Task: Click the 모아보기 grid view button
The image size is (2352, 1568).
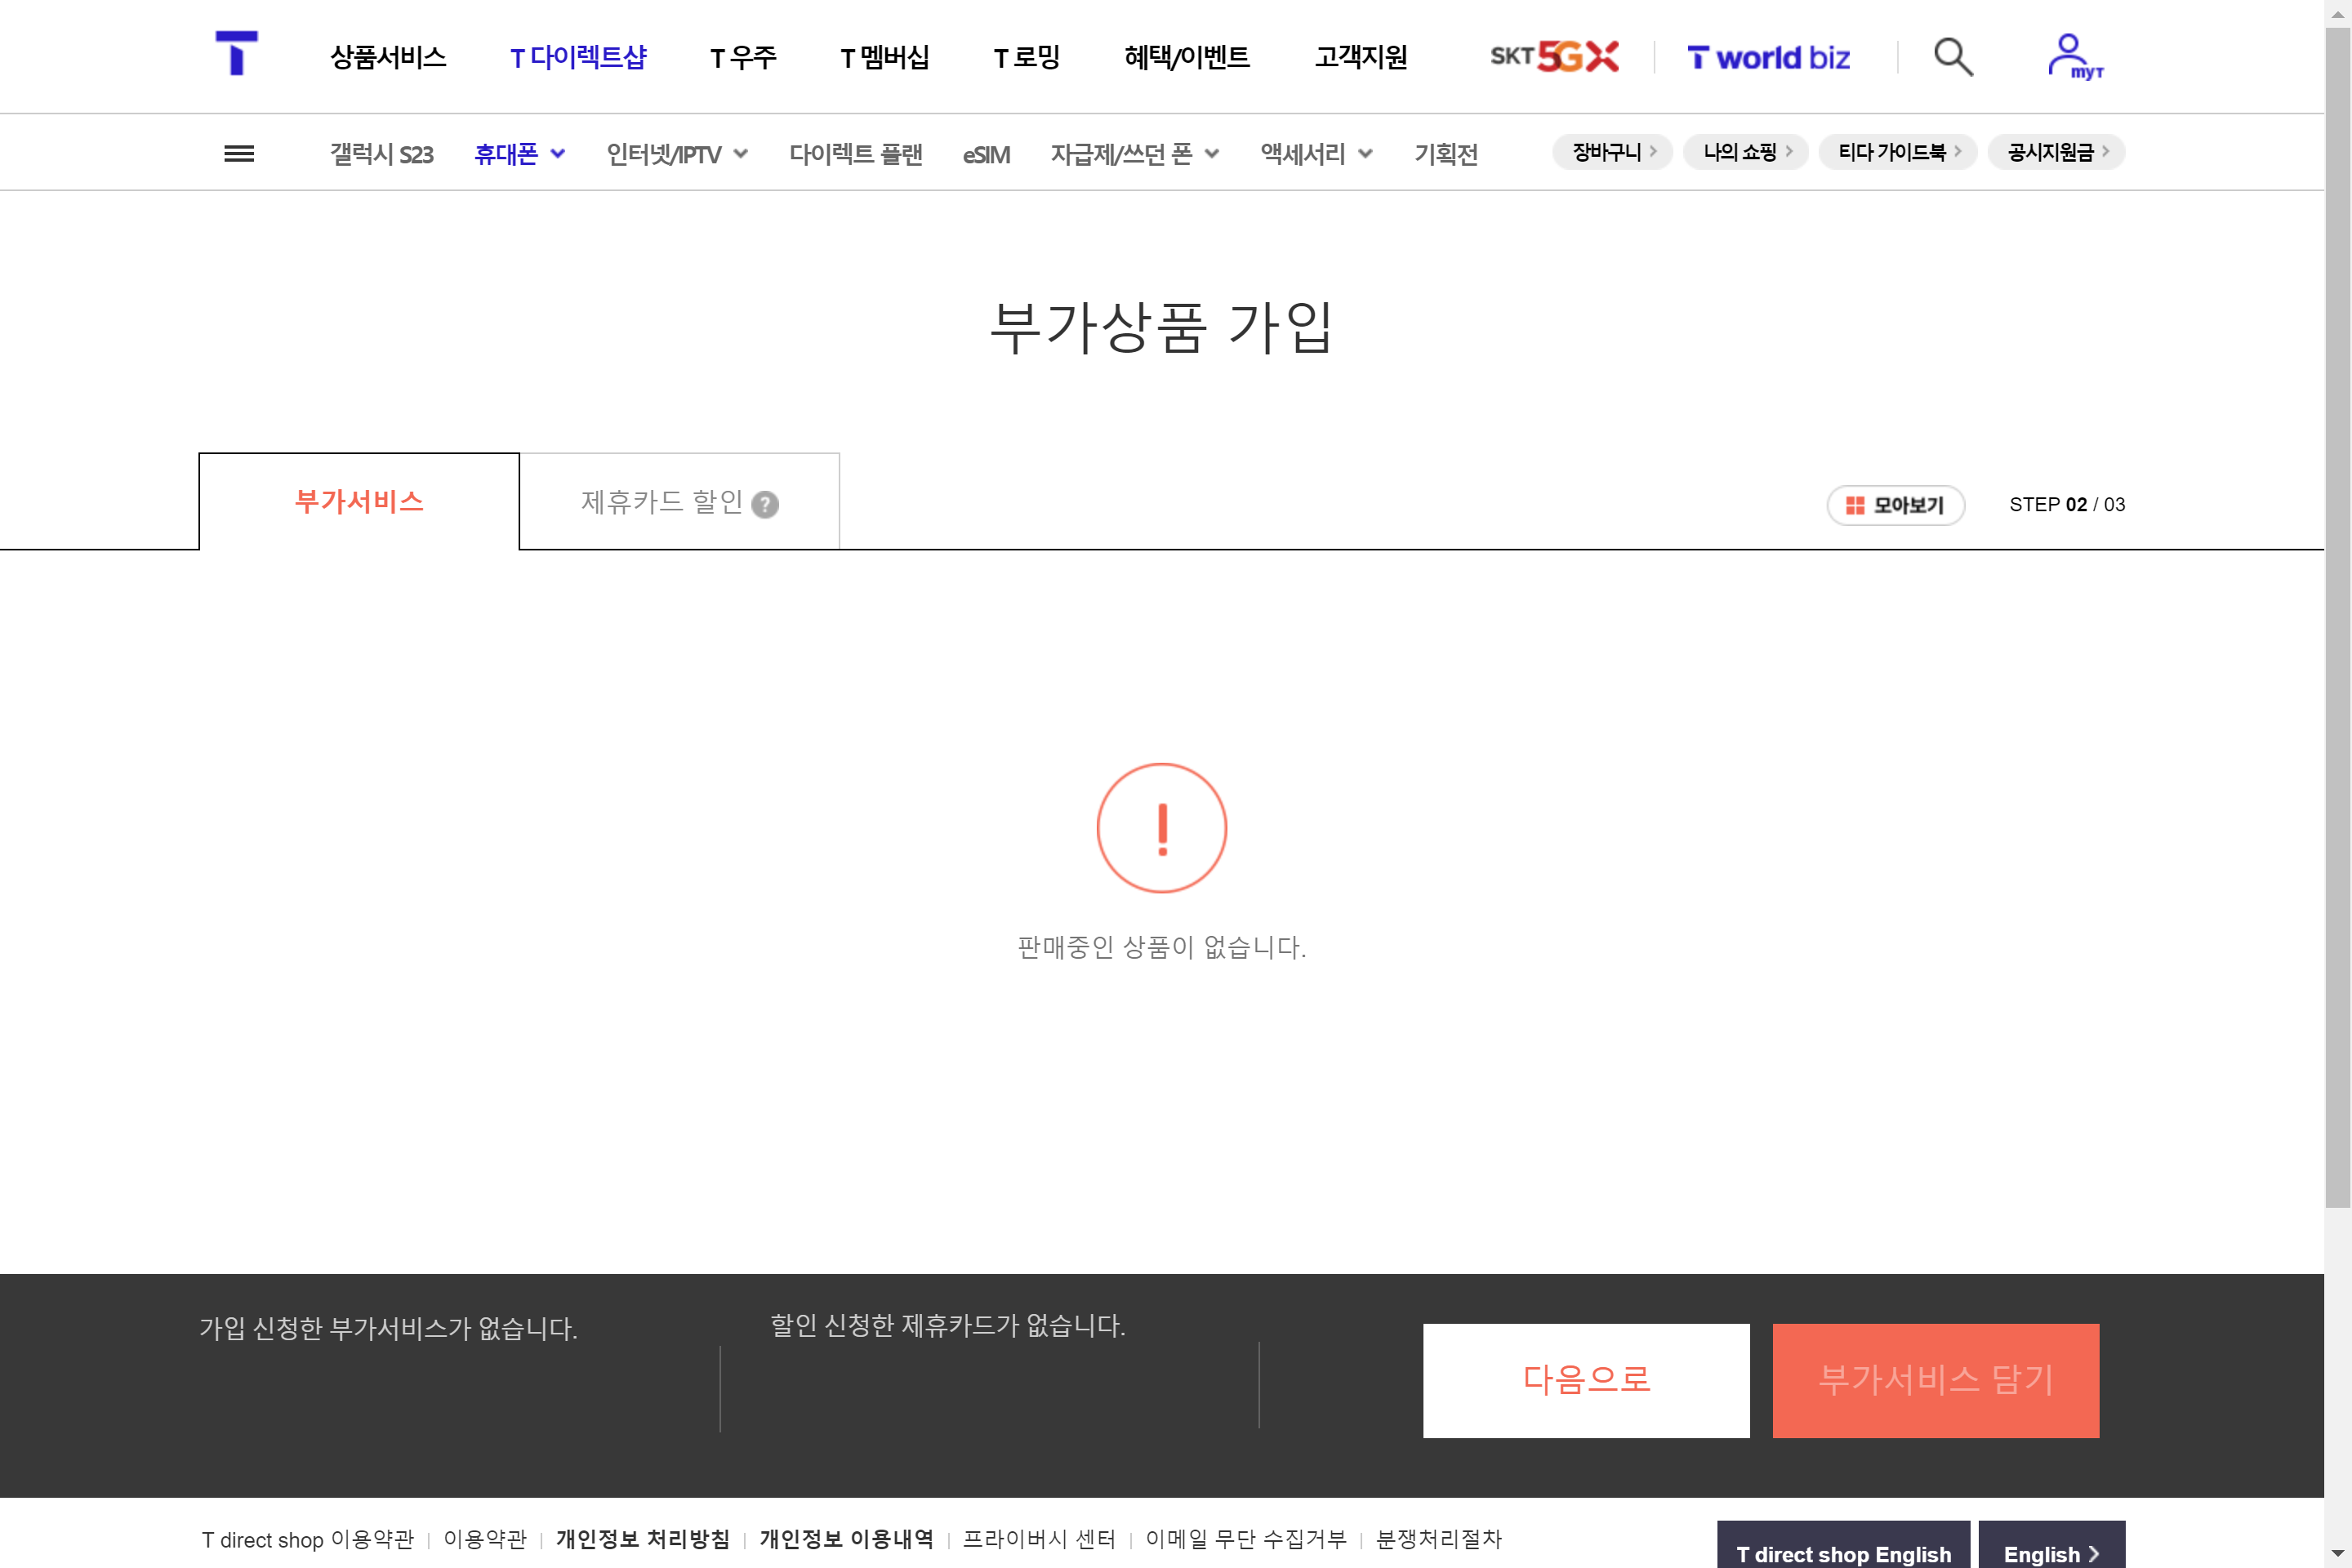Action: coord(1895,505)
